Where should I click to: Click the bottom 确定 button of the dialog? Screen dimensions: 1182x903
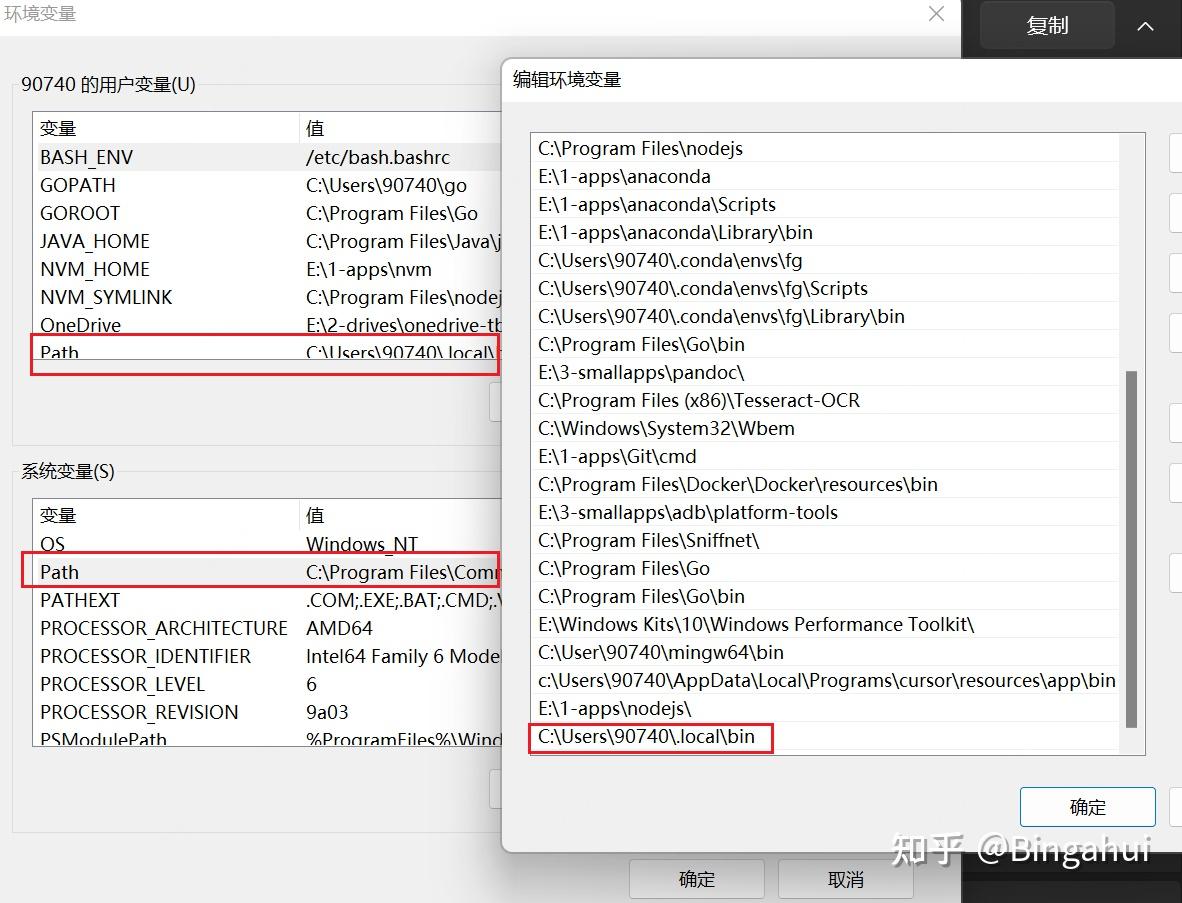coord(696,879)
